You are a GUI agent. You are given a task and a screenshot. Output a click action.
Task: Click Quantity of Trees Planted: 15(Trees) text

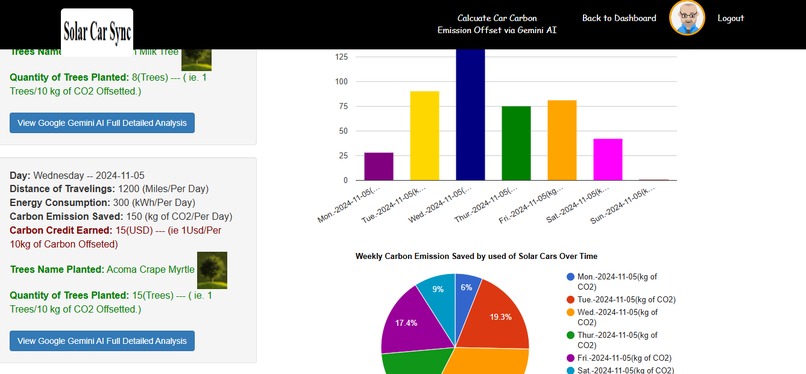coord(111,303)
